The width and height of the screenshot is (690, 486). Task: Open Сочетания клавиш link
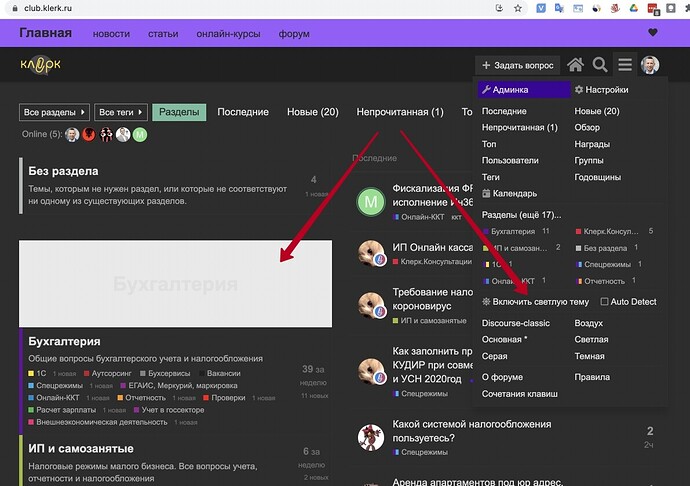coord(520,394)
